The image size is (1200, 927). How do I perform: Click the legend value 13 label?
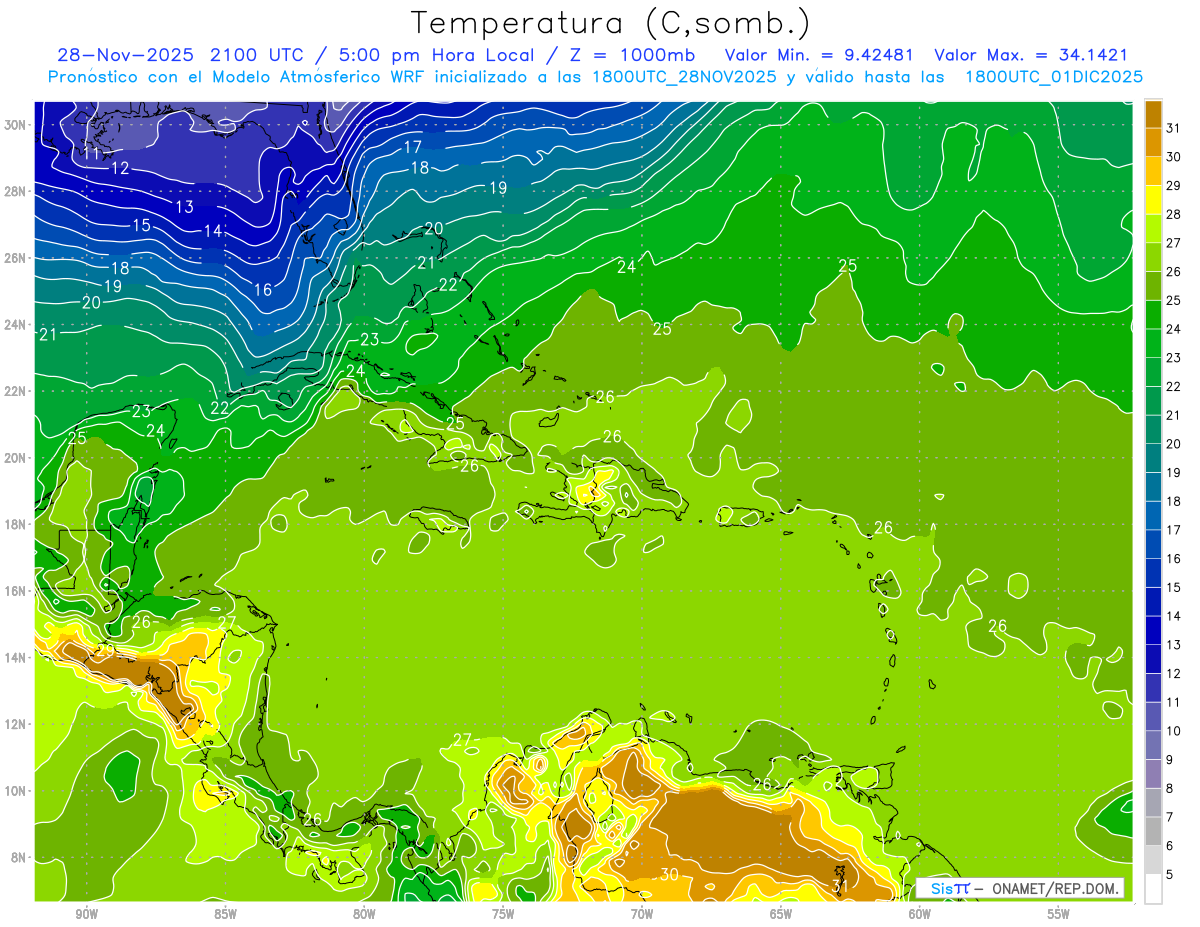pyautogui.click(x=1173, y=645)
